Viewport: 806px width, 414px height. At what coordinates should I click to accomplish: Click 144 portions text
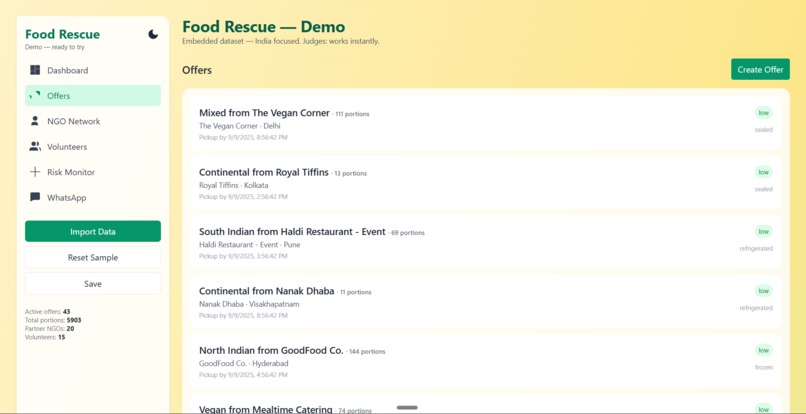(x=367, y=352)
